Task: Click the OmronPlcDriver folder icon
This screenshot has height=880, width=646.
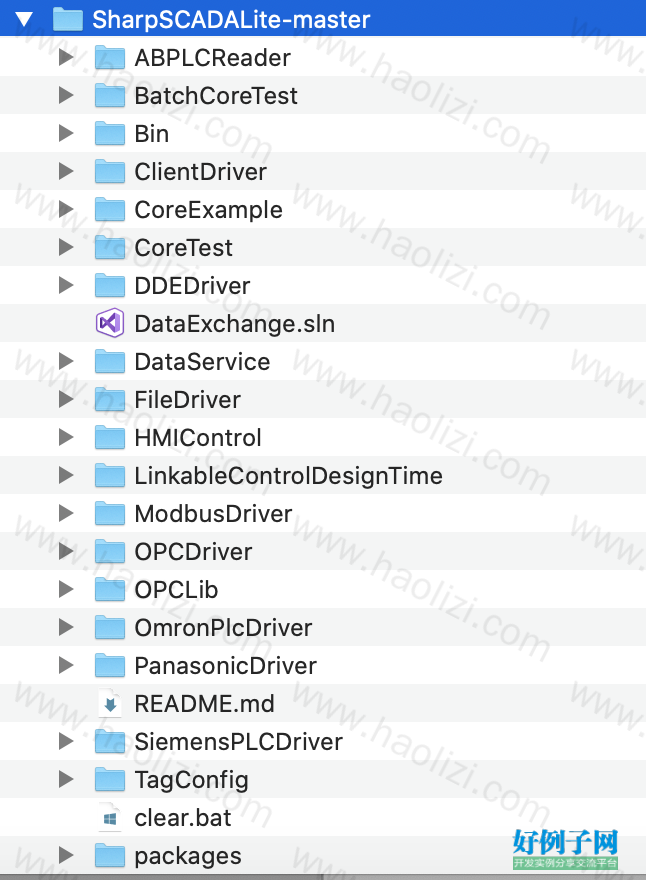Action: 110,627
